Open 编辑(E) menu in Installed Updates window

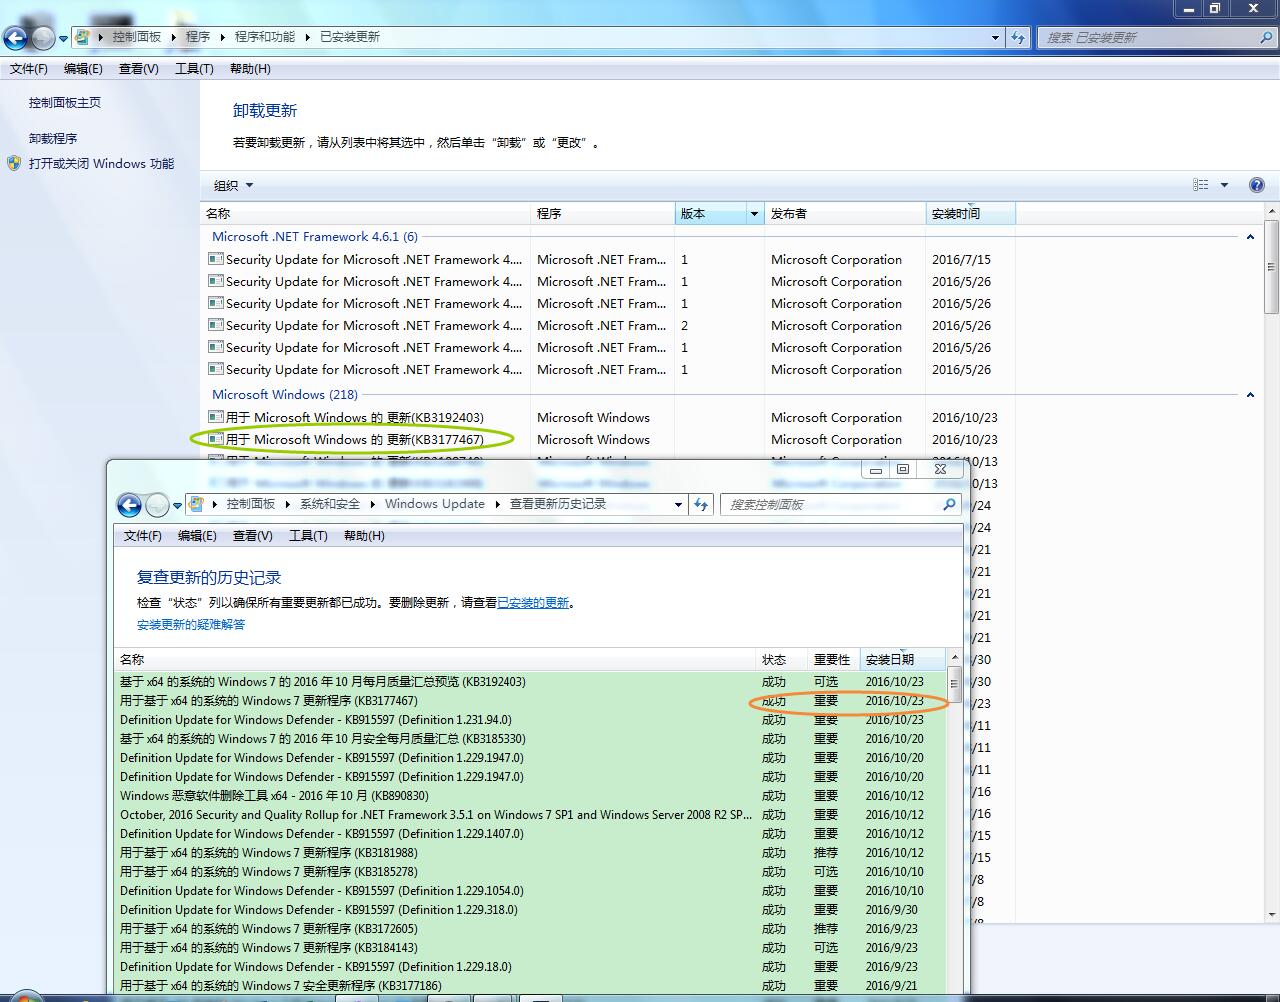point(83,69)
